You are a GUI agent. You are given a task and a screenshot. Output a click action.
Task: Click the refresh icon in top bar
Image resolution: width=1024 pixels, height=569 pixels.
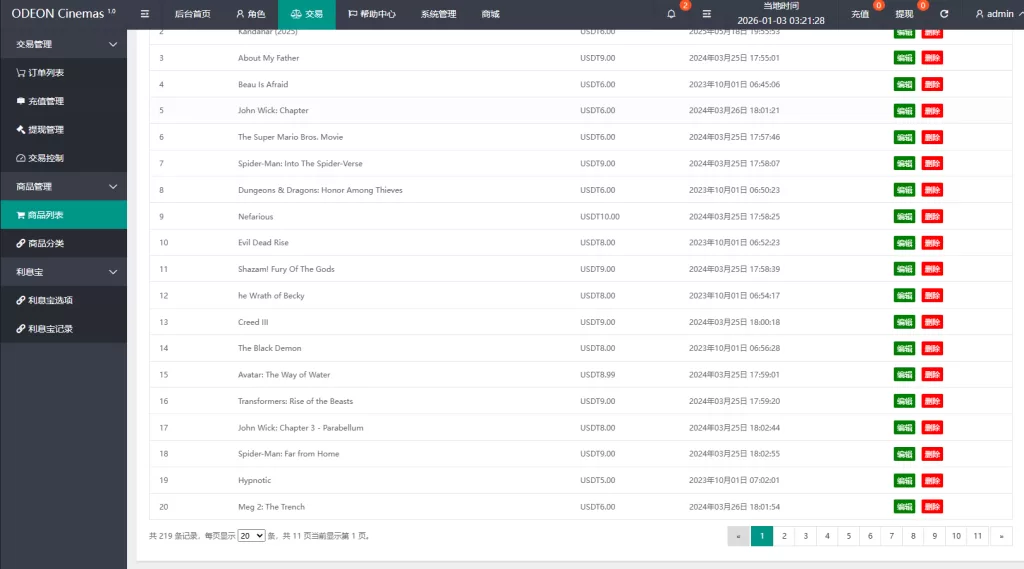click(x=944, y=14)
